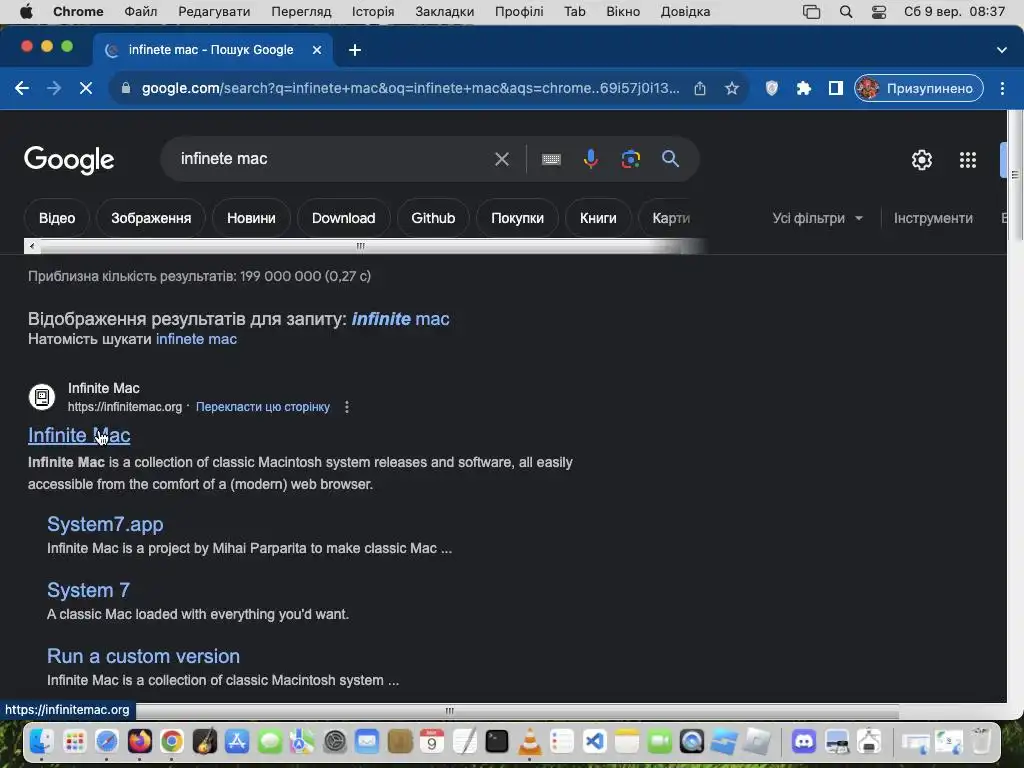Search instead for infinete mac
Viewport: 1024px width, 768px height.
[196, 339]
